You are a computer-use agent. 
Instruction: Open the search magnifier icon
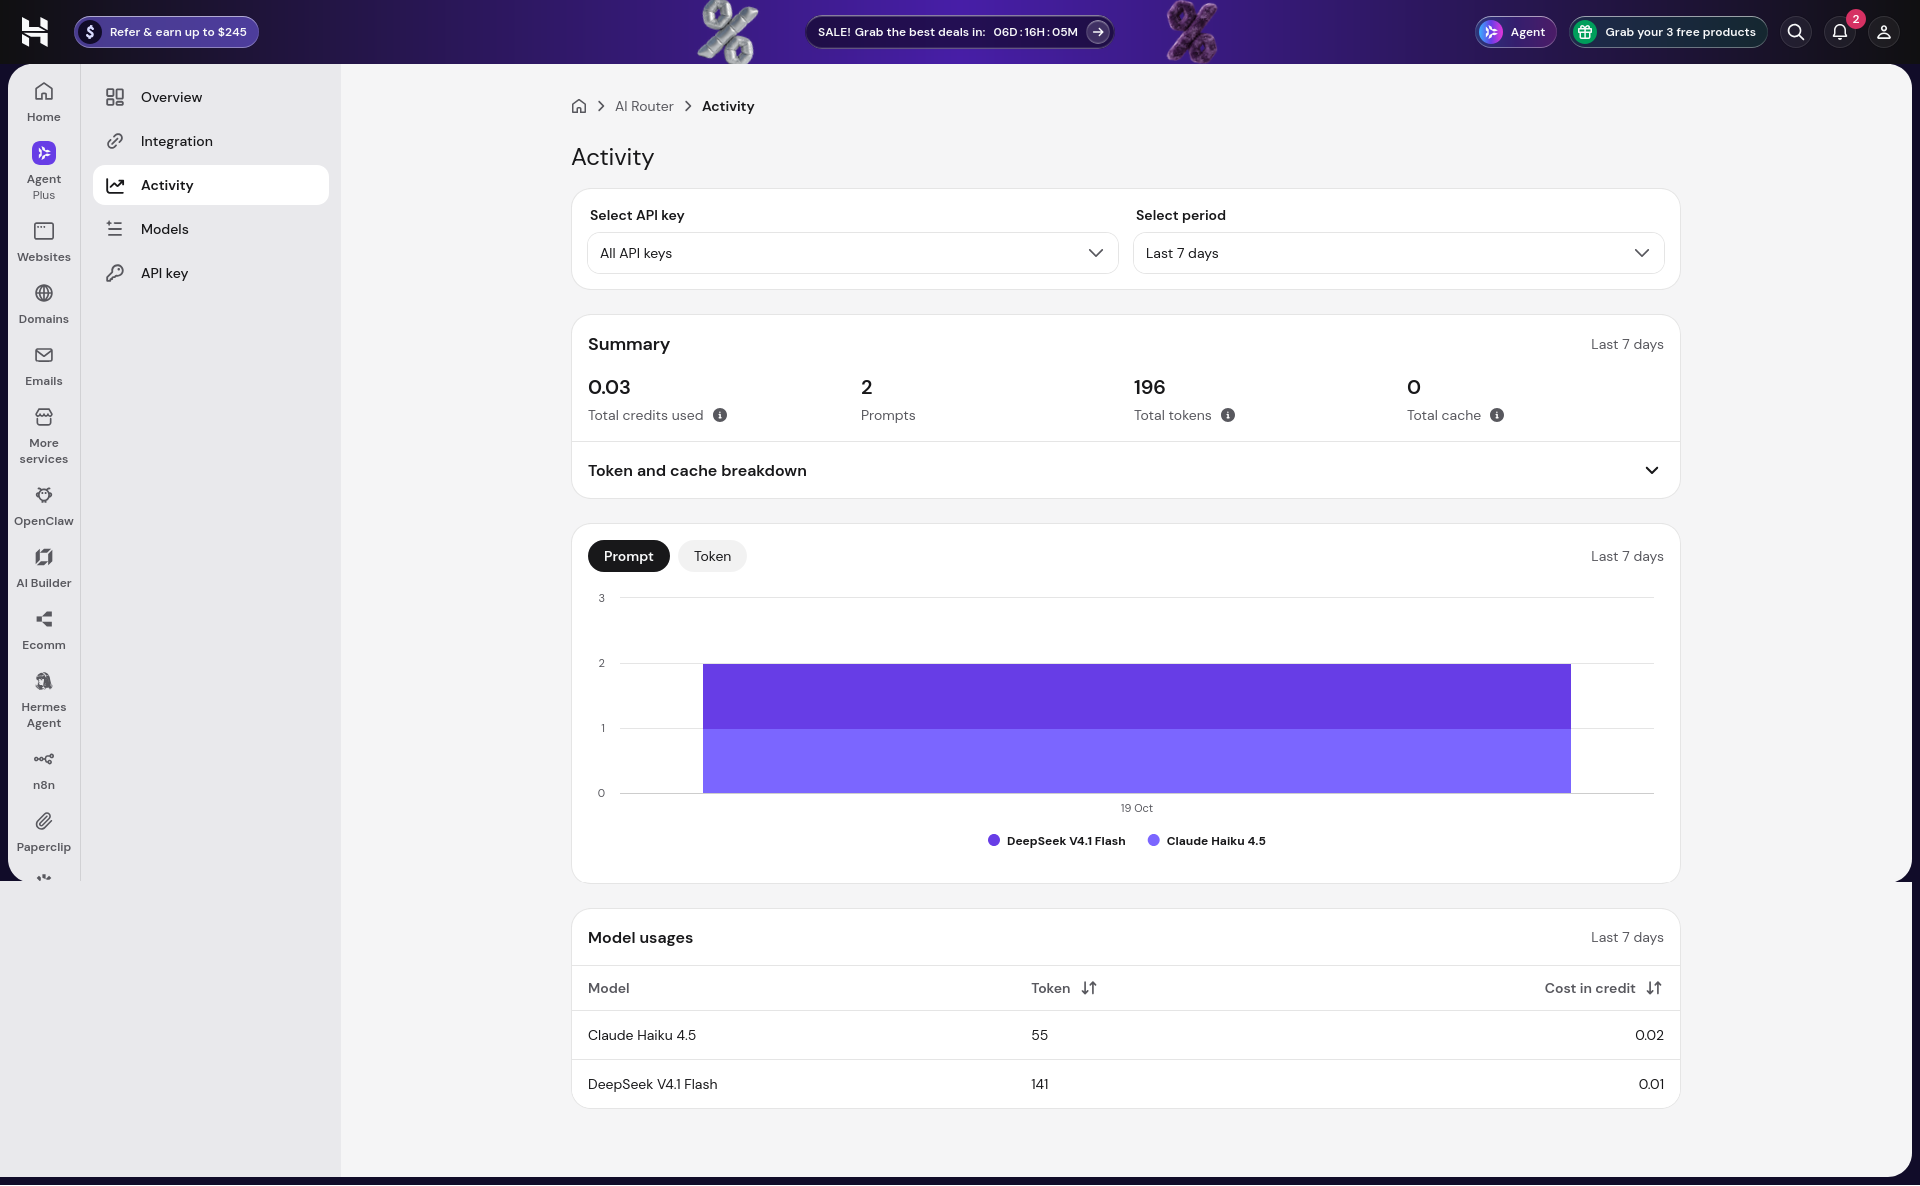[1796, 32]
